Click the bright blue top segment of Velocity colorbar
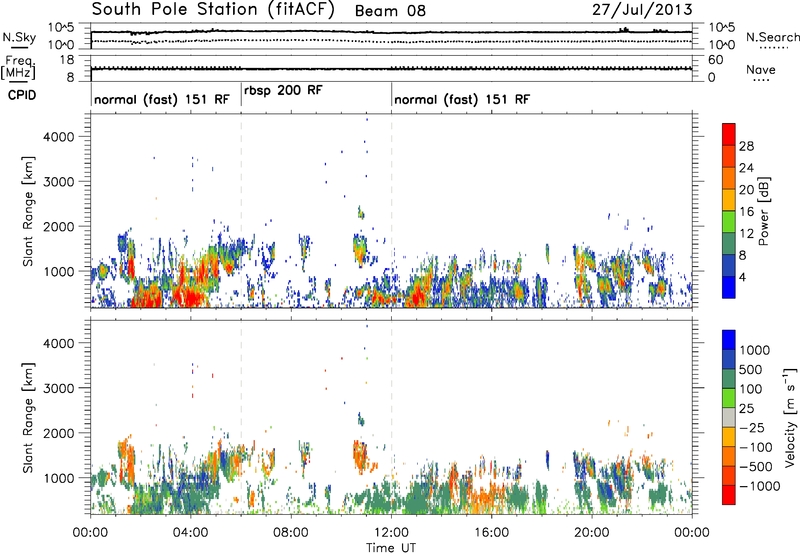800x554 pixels. [x=729, y=340]
